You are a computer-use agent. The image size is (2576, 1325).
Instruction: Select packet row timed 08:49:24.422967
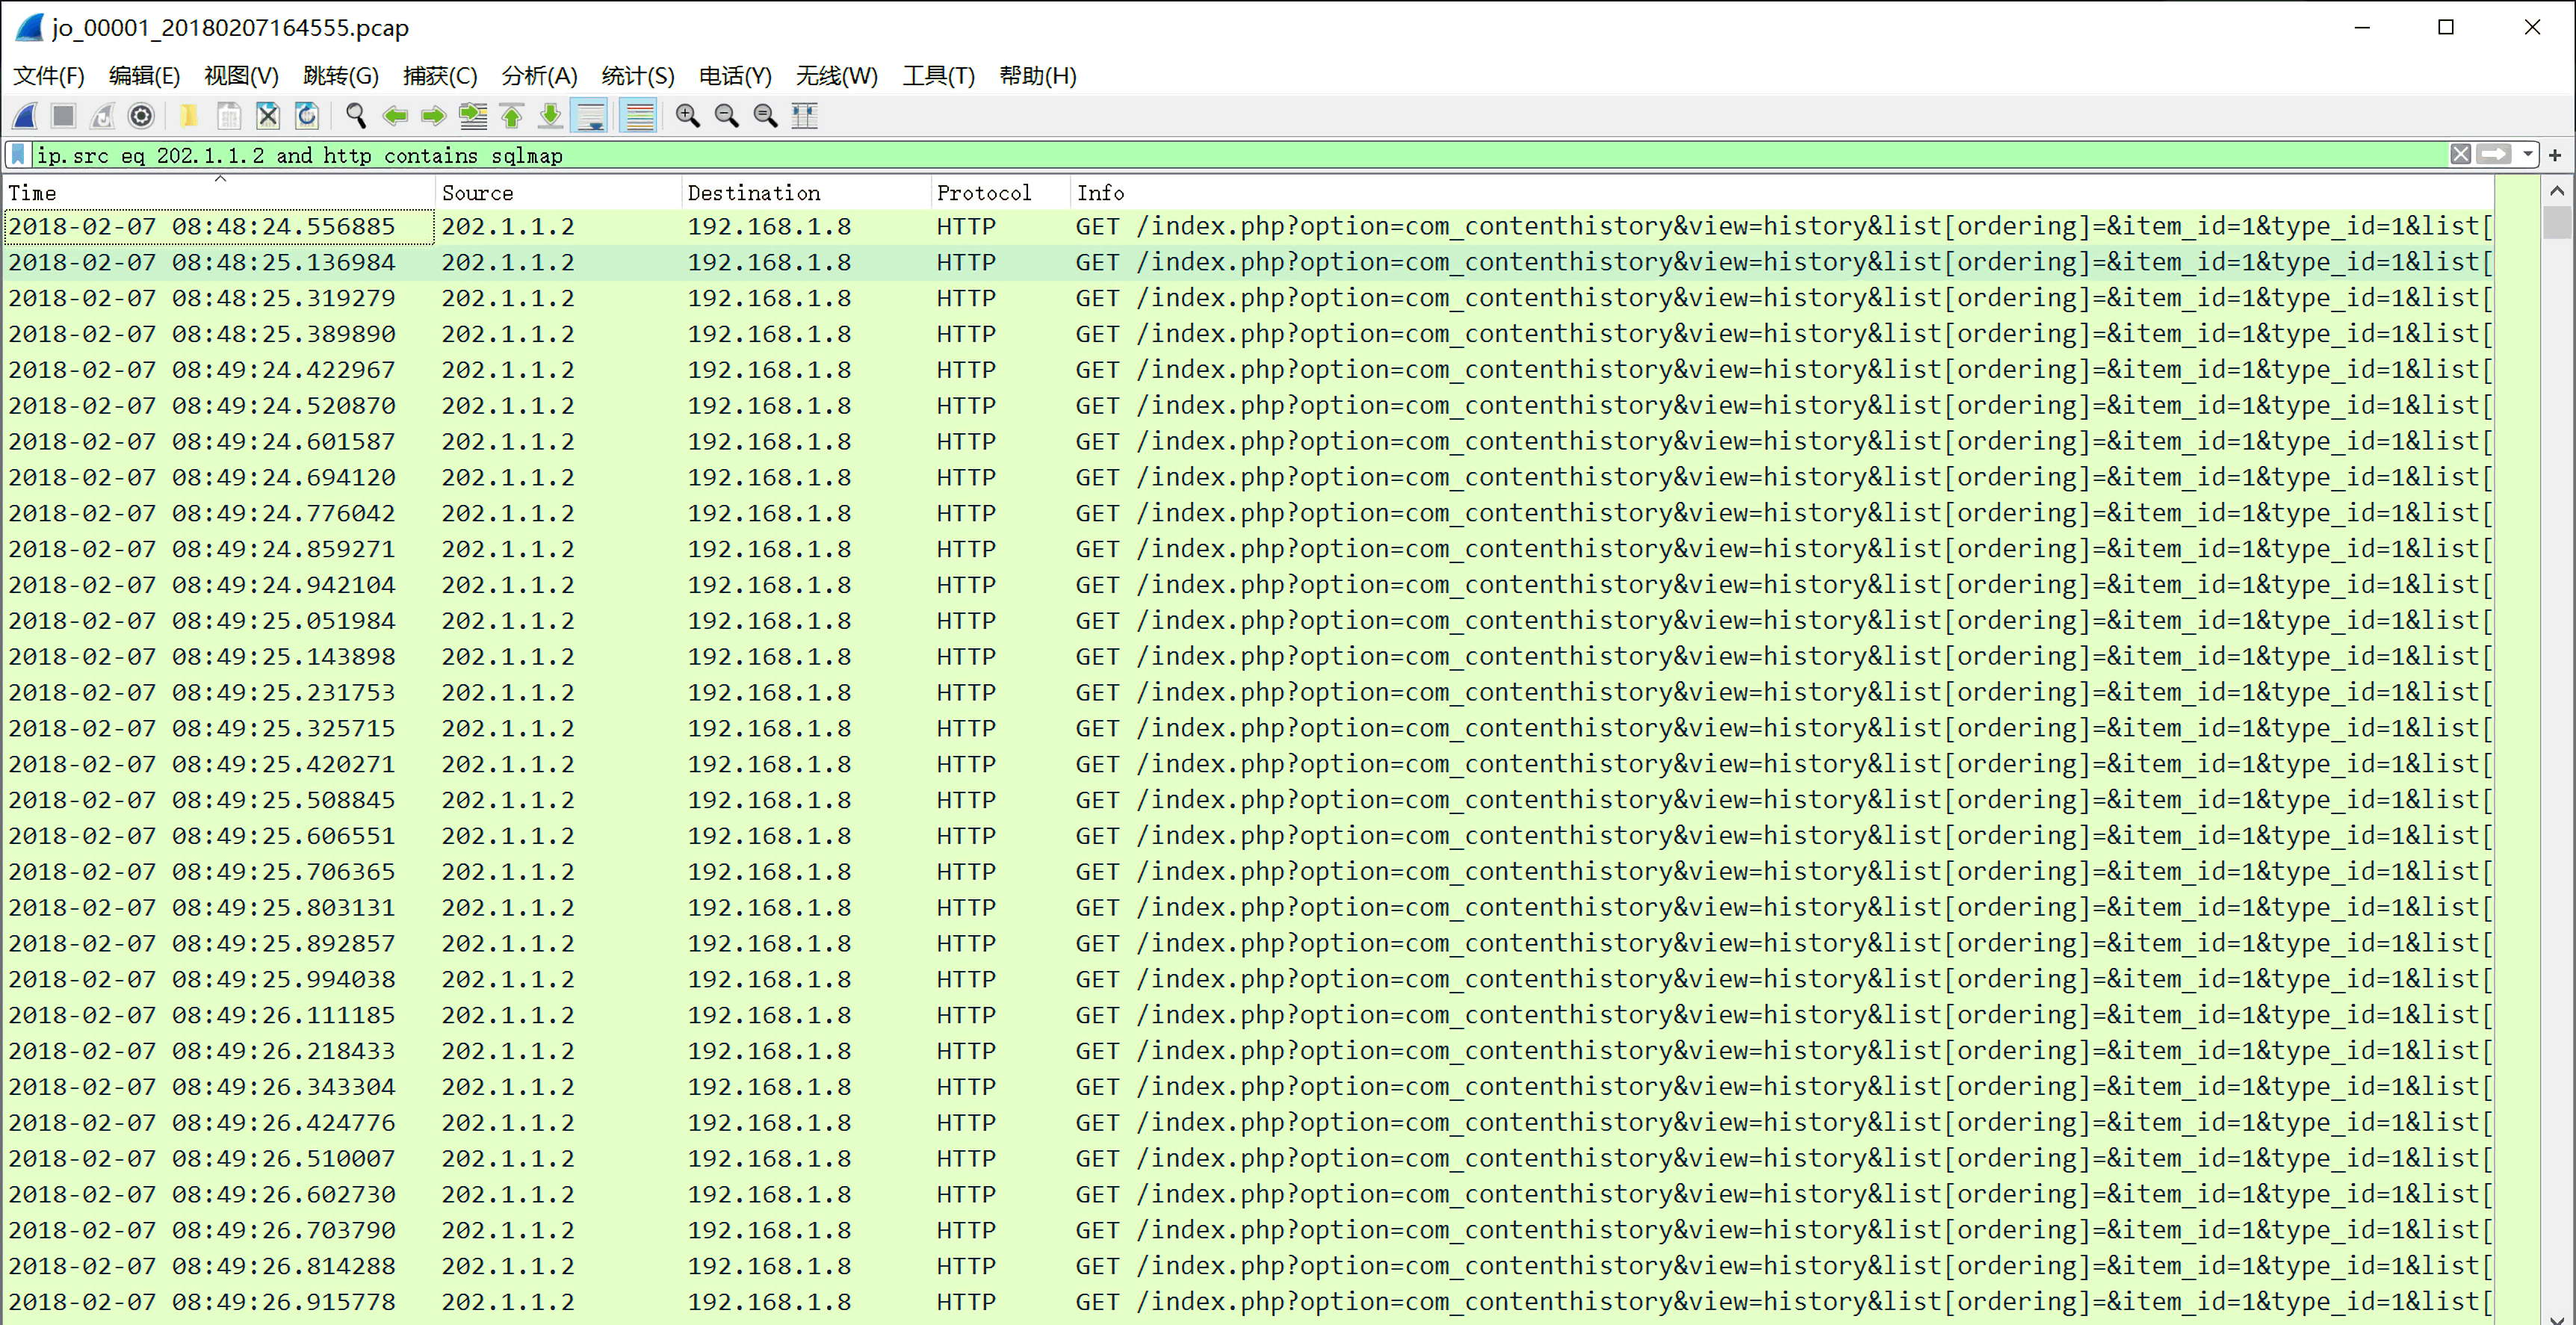tap(1248, 370)
